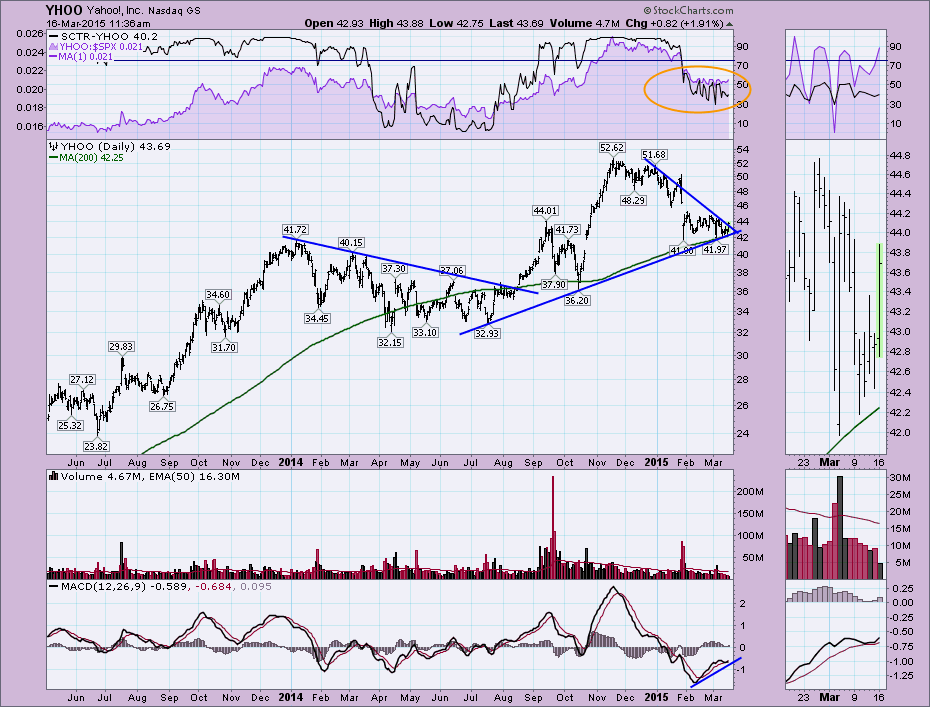Click the 34.45 low price label
This screenshot has width=930, height=707.
tap(317, 319)
